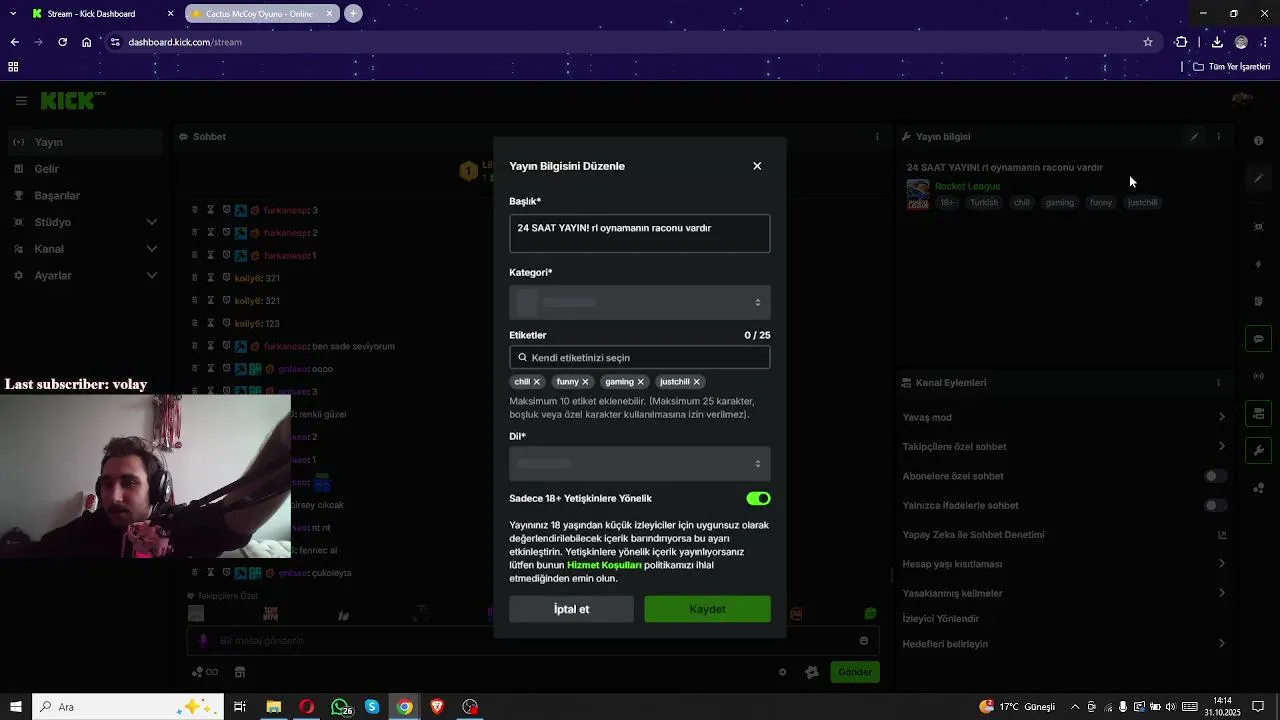1280x720 pixels.
Task: Open emoji picker in chat input
Action: point(864,641)
